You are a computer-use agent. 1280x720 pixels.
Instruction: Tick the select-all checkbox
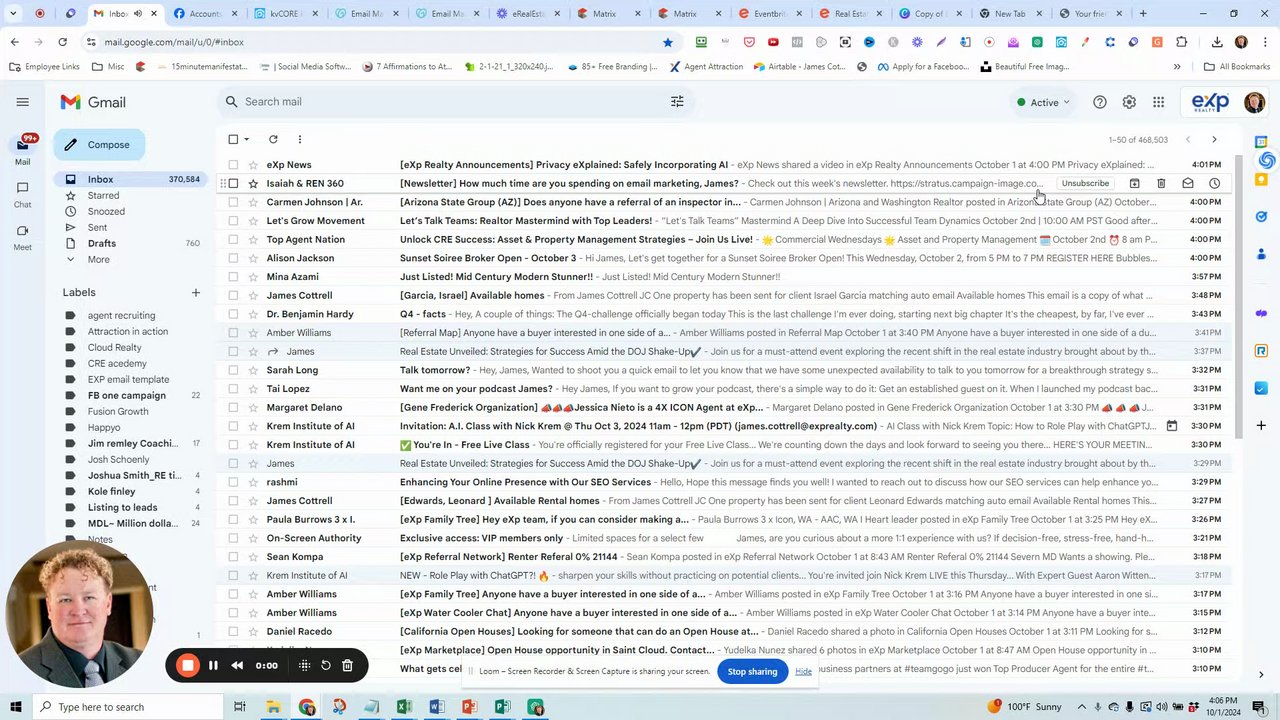tap(233, 139)
